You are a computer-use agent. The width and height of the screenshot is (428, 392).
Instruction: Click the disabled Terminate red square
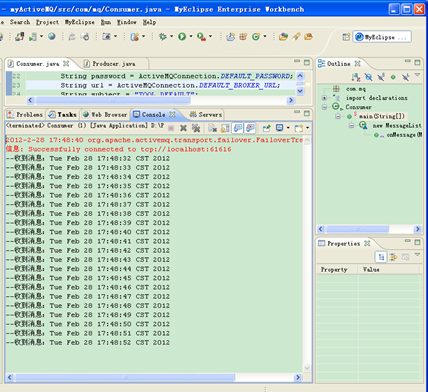[x=171, y=128]
